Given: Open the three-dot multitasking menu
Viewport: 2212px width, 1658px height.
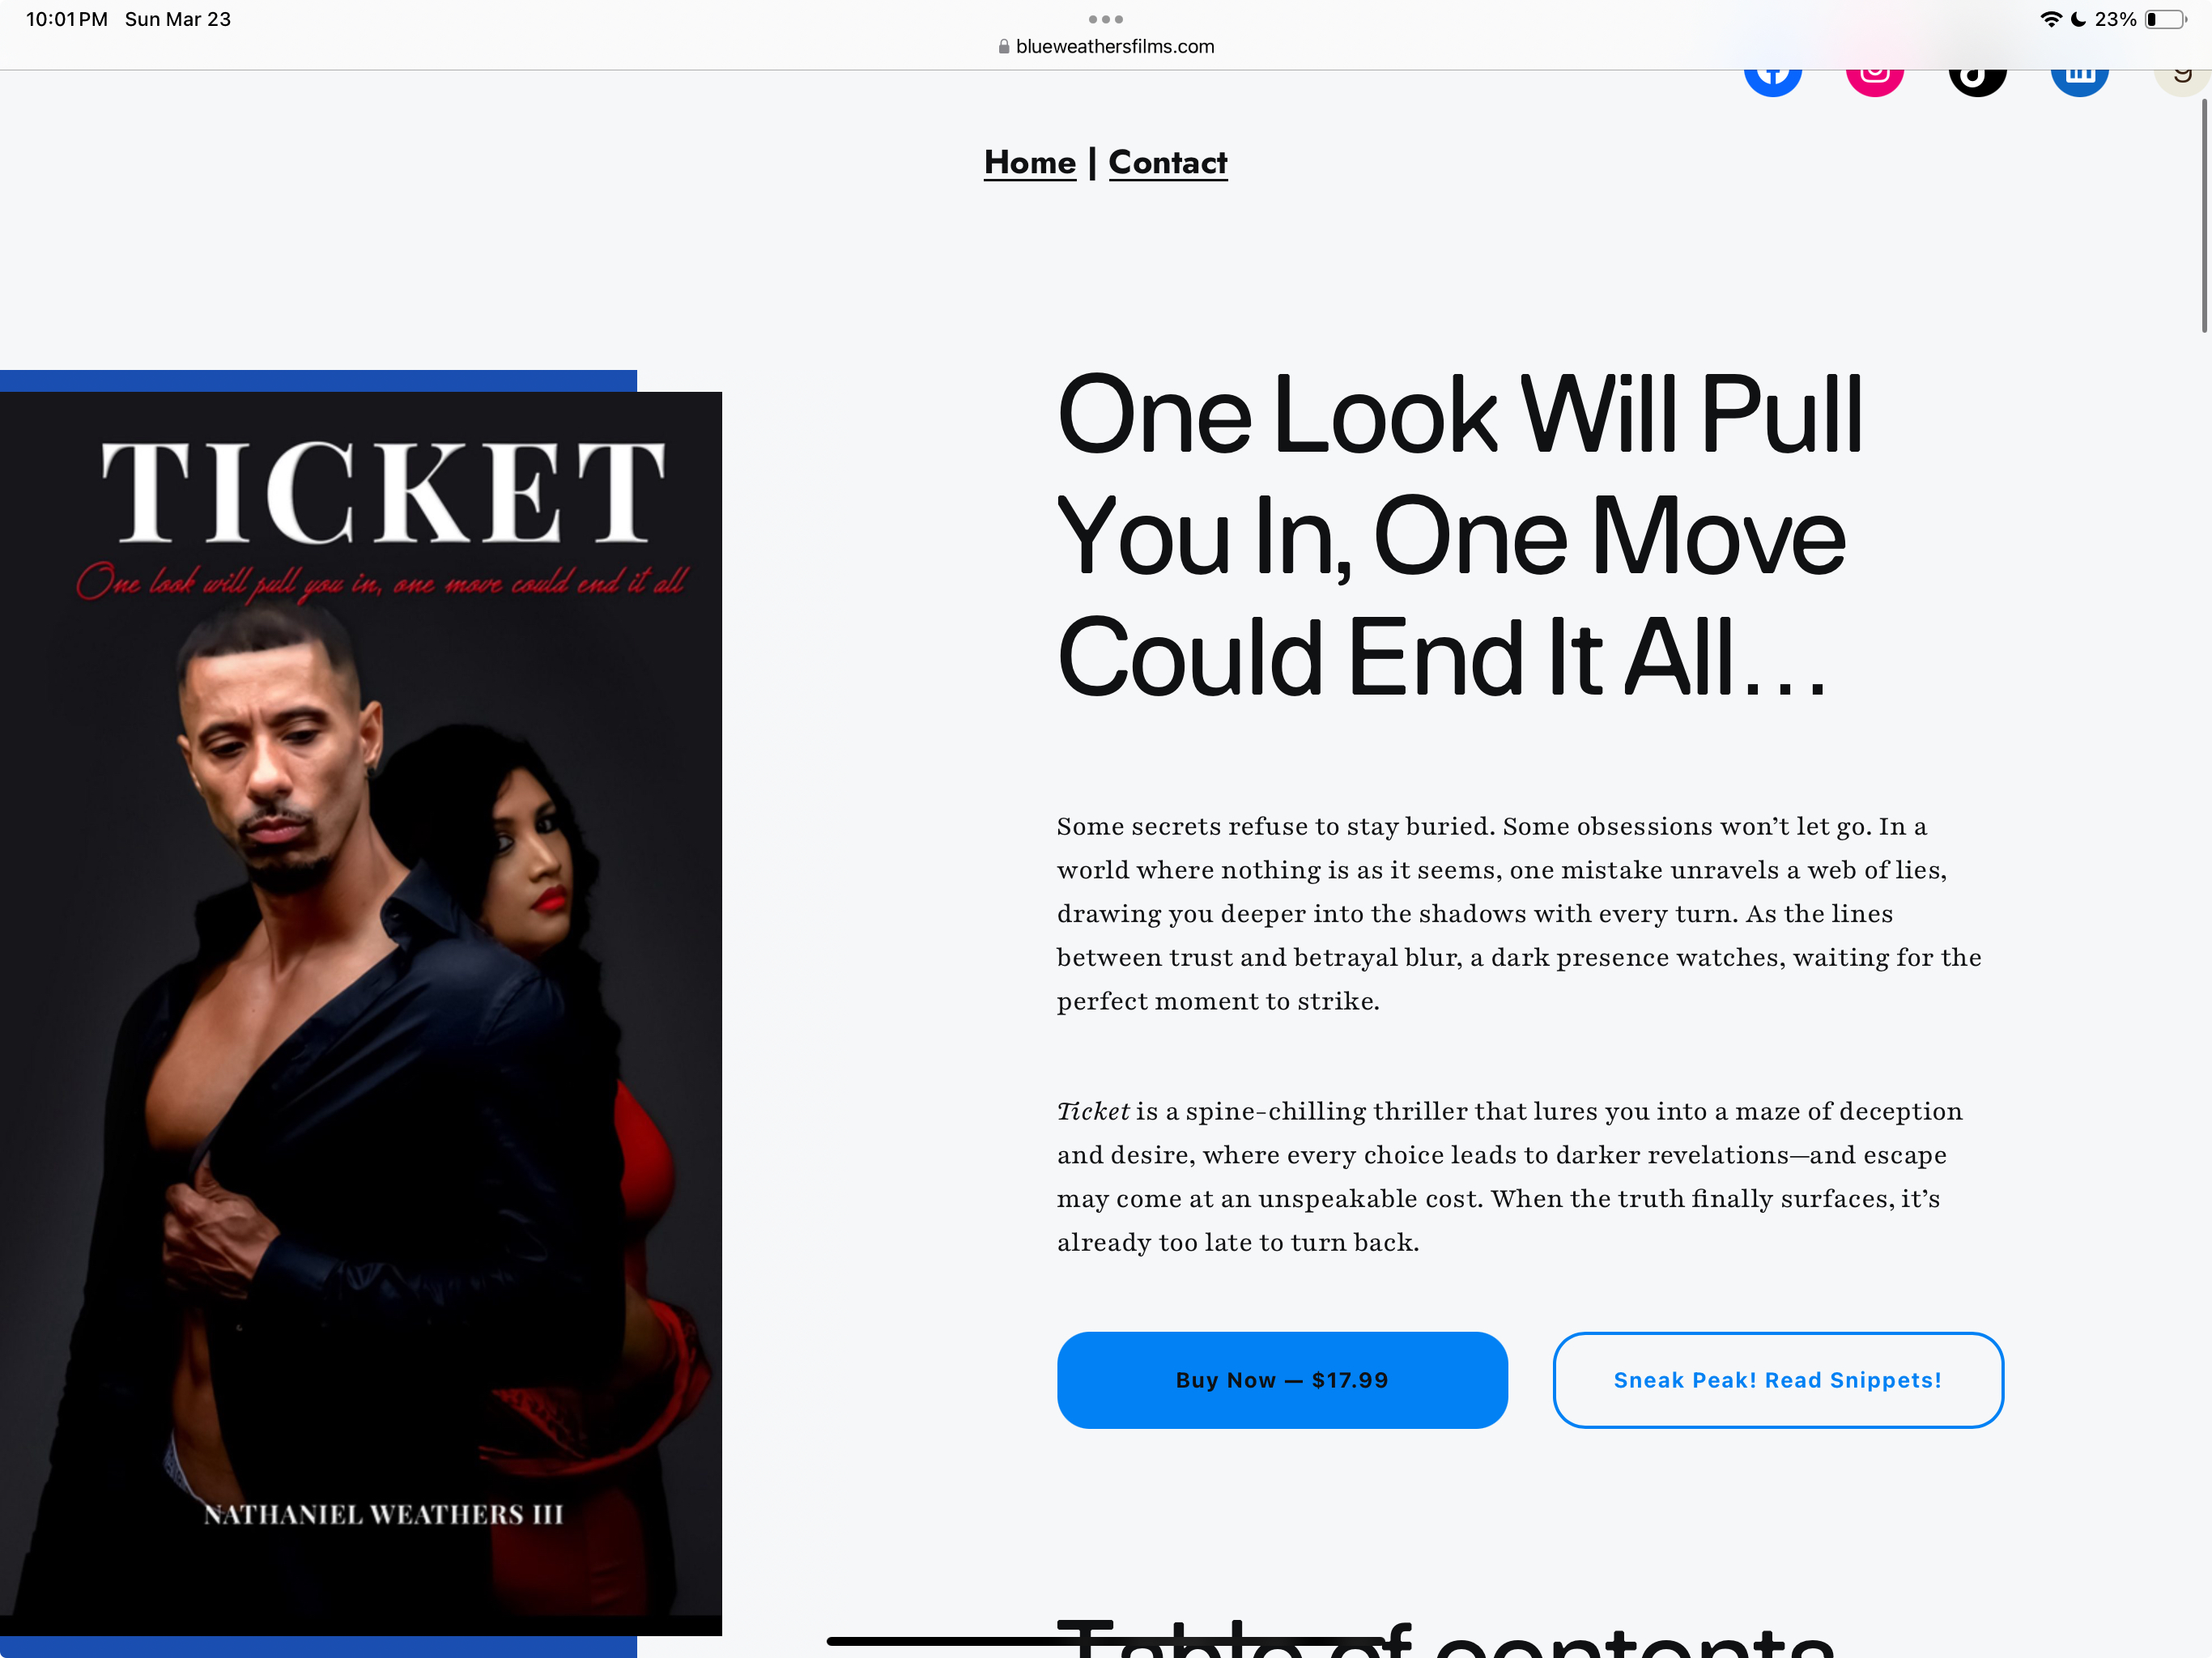Looking at the screenshot, I should point(1105,19).
